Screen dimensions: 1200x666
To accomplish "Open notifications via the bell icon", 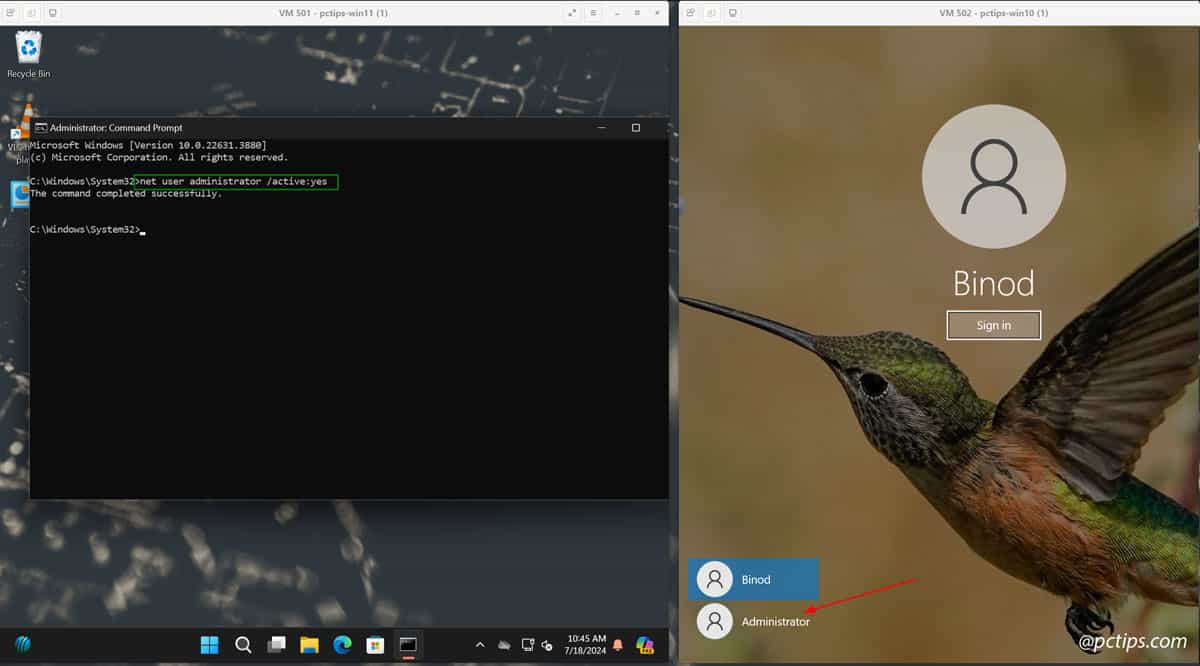I will (x=617, y=645).
